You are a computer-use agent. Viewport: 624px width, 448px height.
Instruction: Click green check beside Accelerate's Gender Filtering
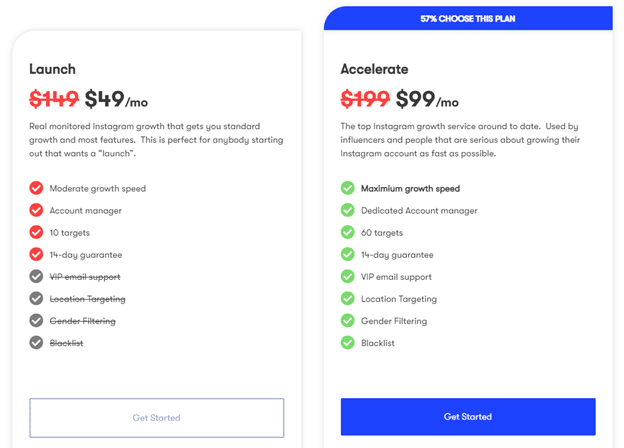348,321
